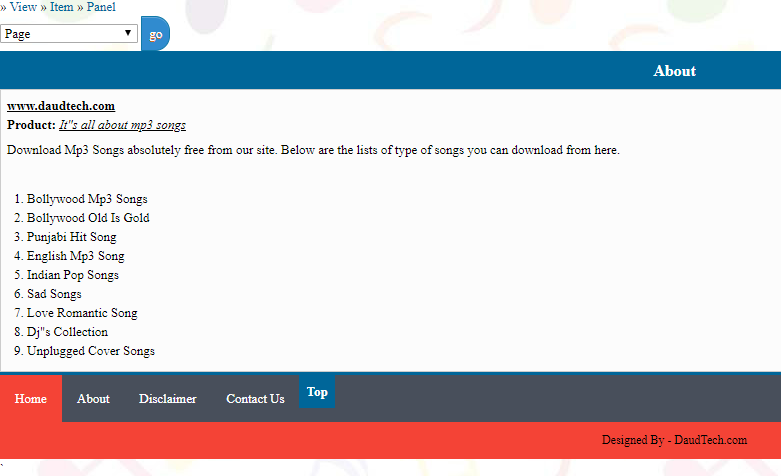Select the Love Romantic Song item

point(82,313)
